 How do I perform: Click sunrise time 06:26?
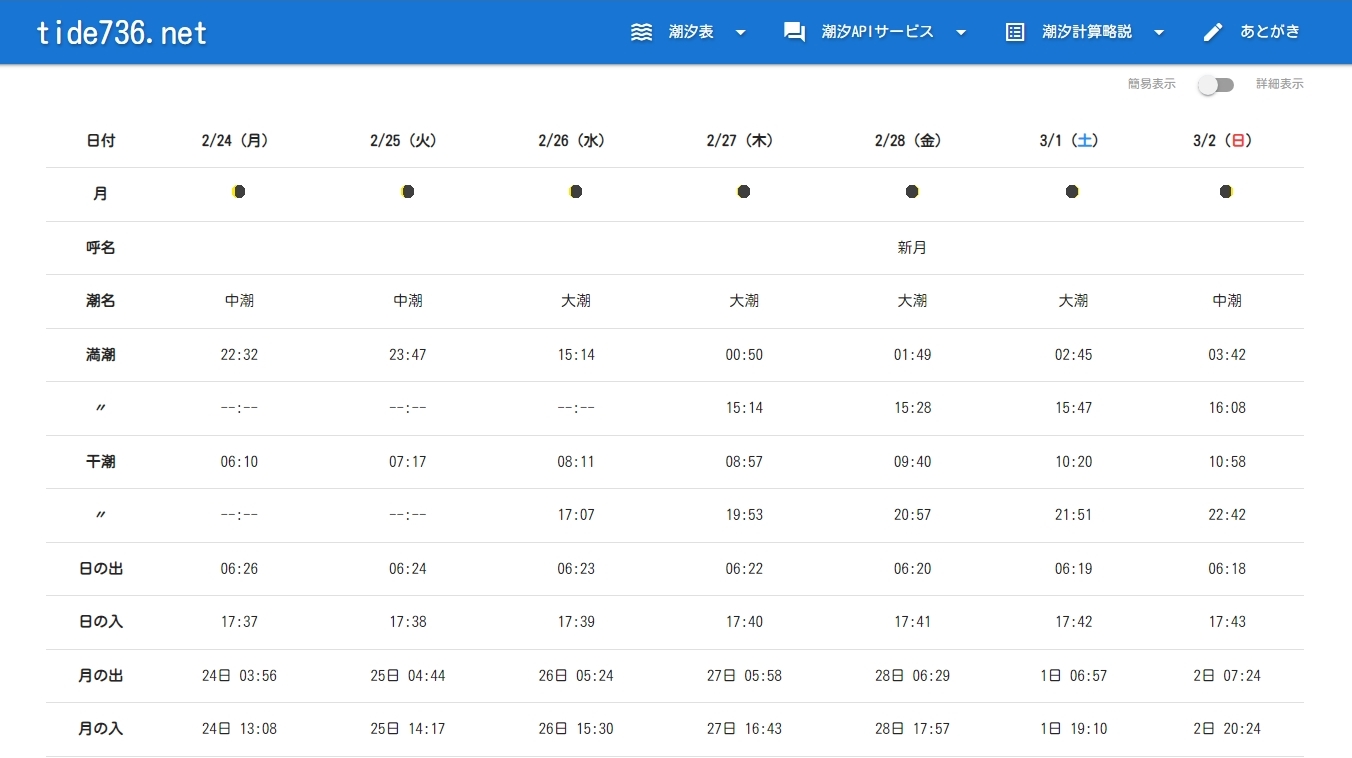(239, 569)
